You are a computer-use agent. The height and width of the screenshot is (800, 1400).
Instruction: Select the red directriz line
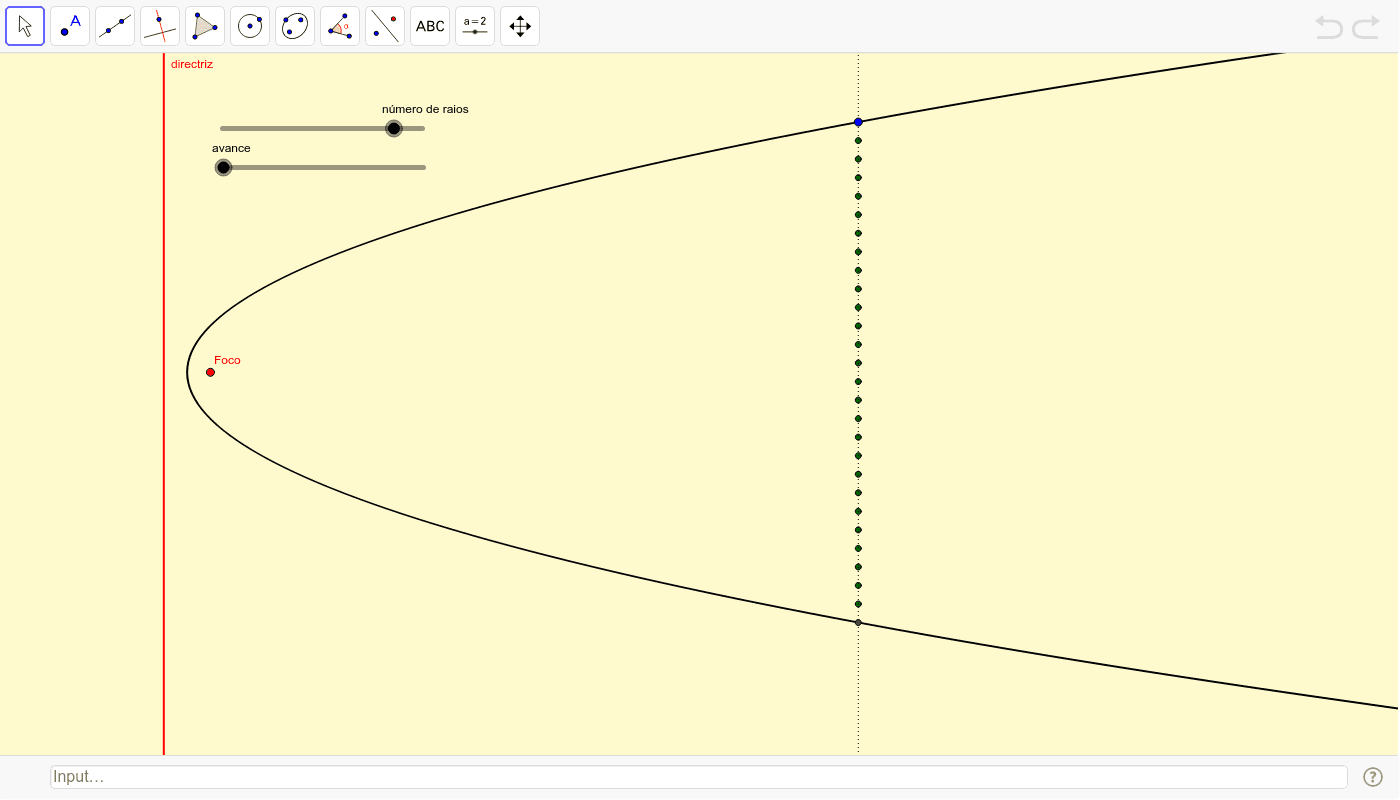(x=164, y=404)
